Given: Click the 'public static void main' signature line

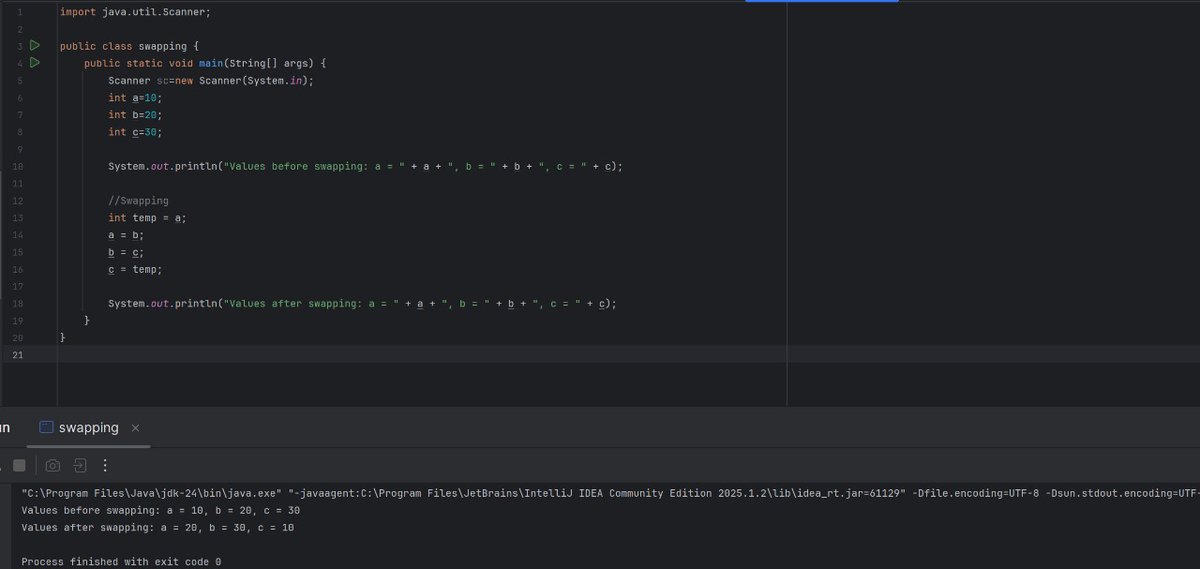Looking at the screenshot, I should 205,63.
